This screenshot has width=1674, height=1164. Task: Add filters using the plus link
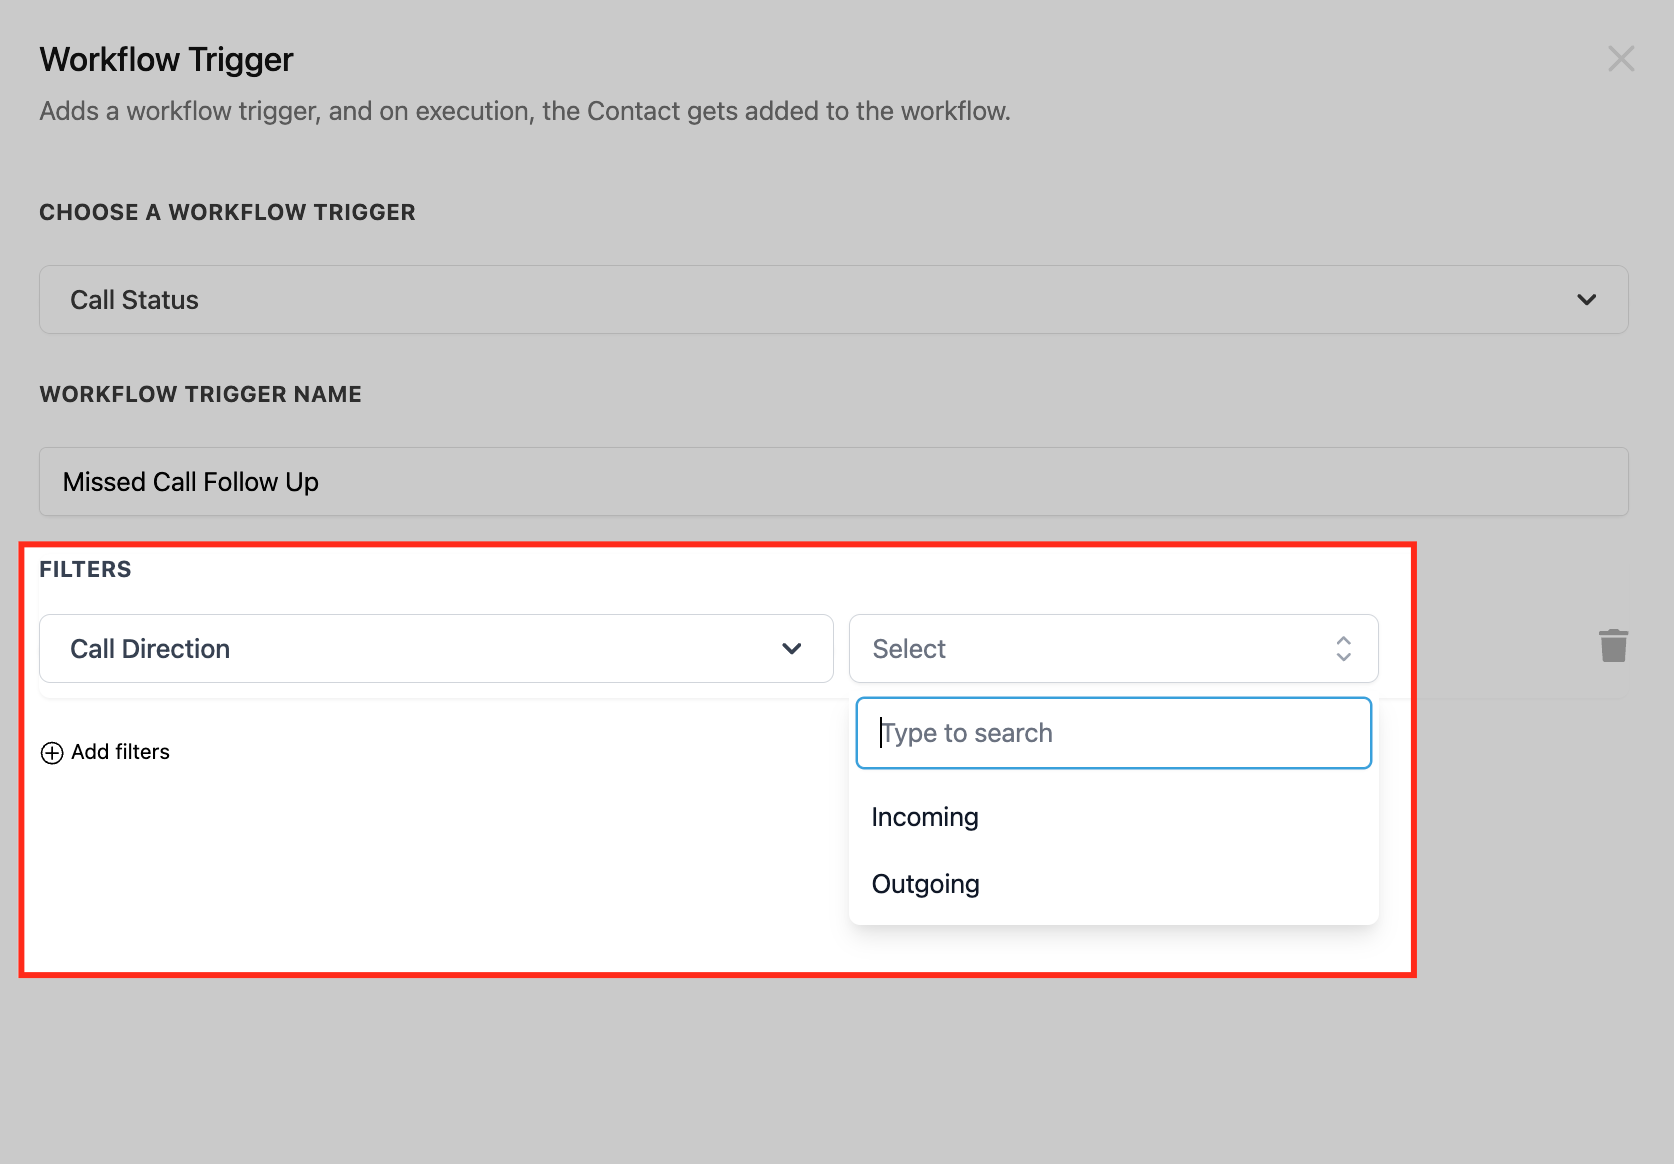click(x=105, y=752)
